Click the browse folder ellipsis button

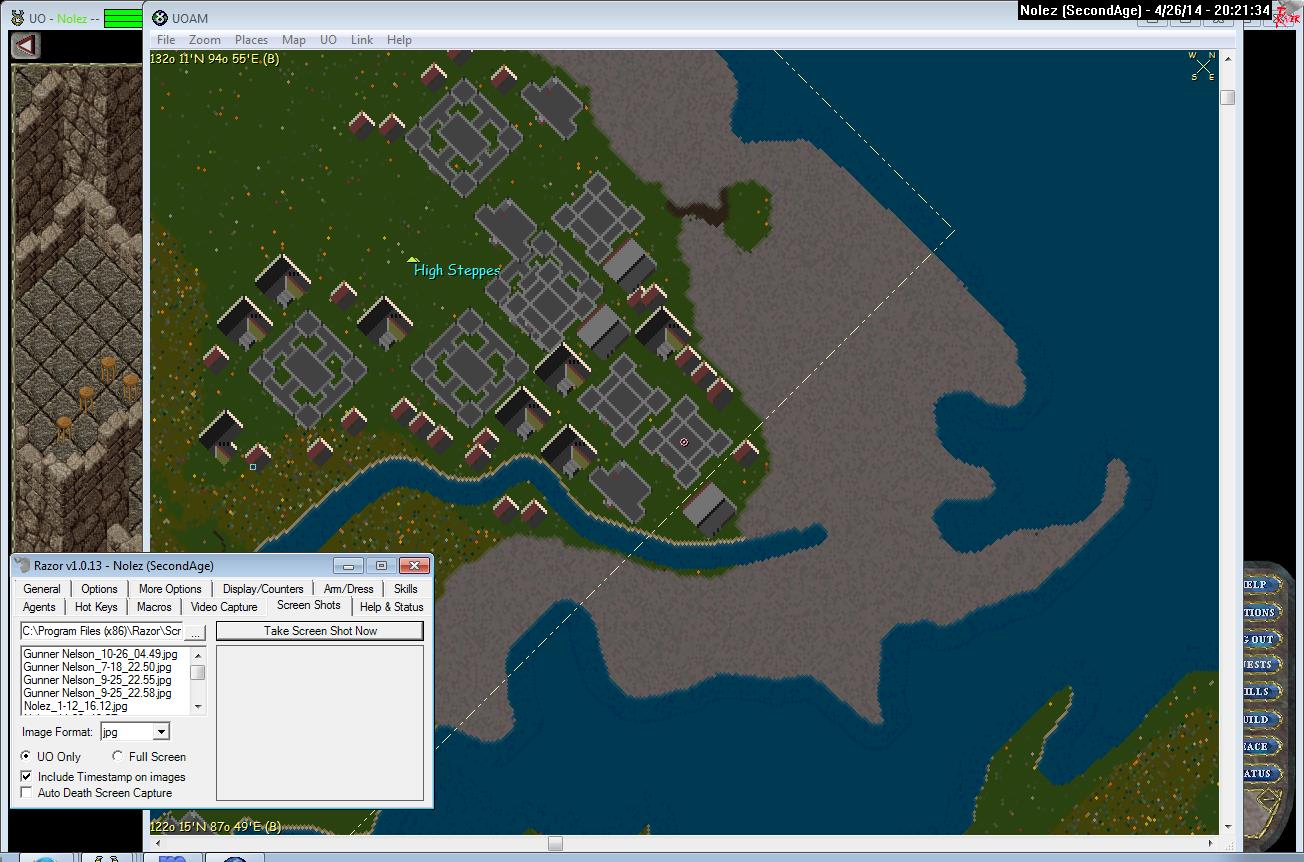196,632
